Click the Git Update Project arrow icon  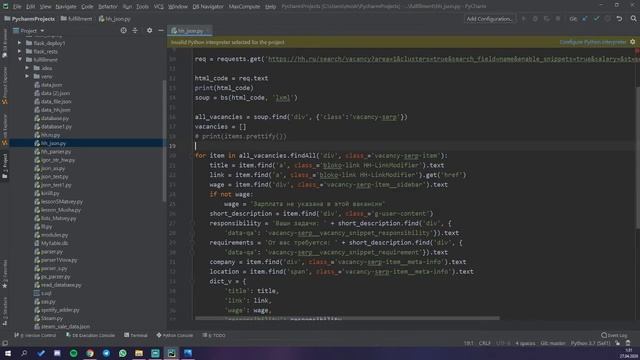(585, 19)
